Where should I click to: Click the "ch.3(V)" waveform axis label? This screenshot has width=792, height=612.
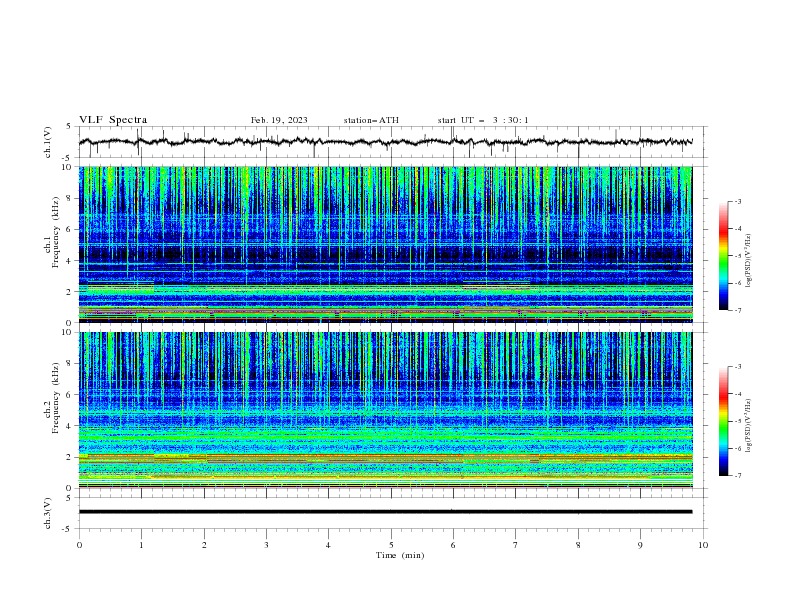pyautogui.click(x=48, y=513)
